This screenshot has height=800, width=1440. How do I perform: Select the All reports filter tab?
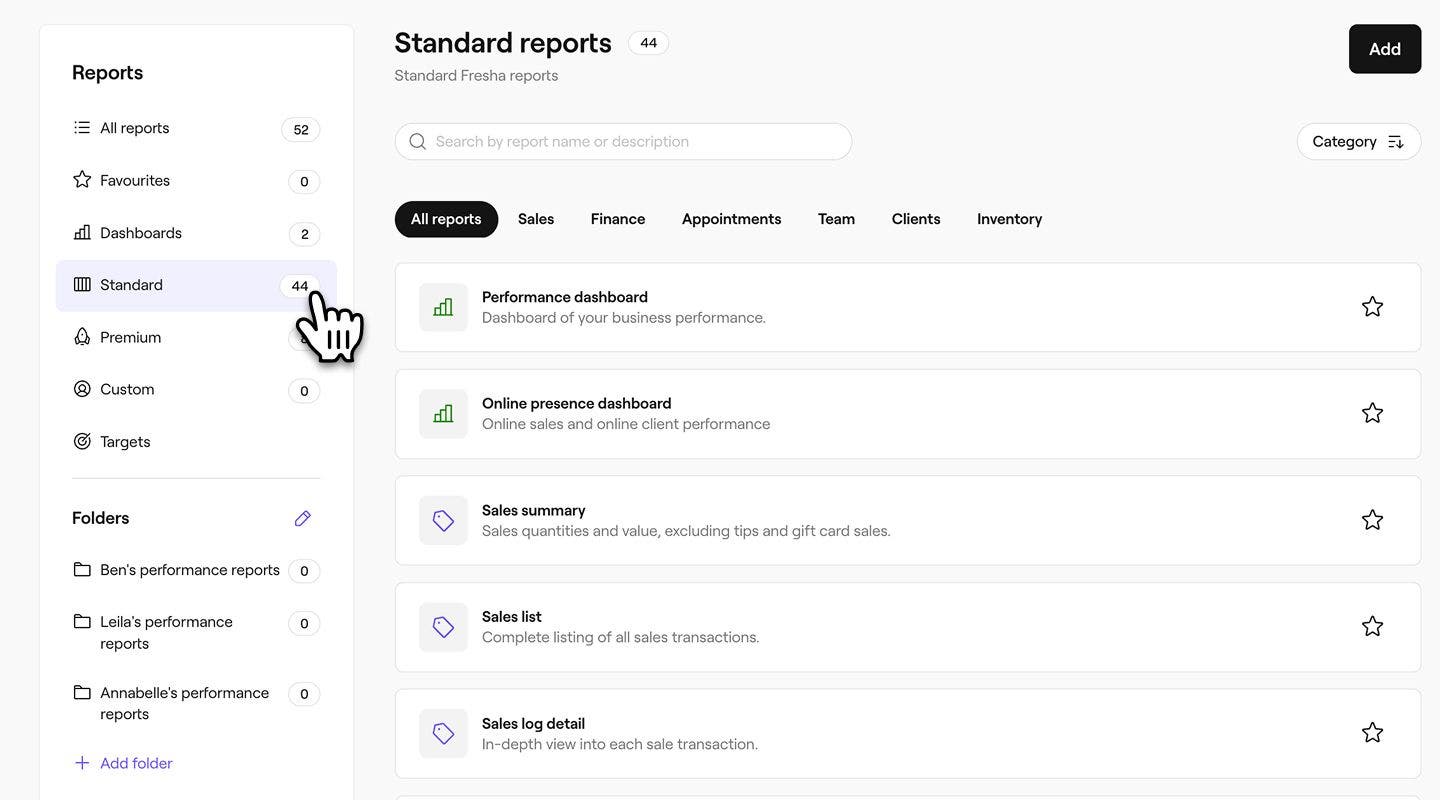pyautogui.click(x=446, y=219)
